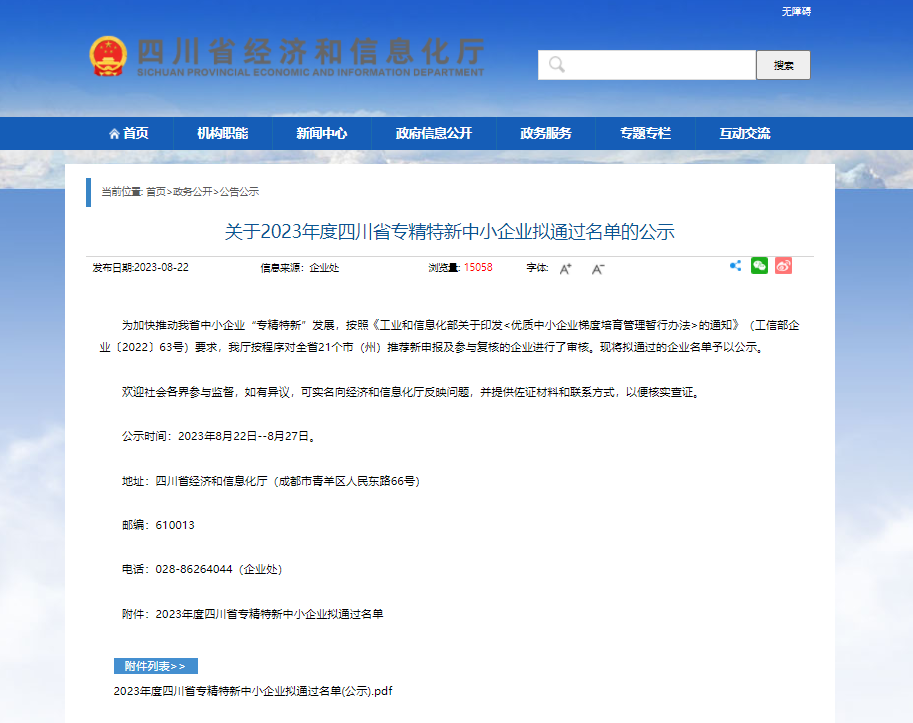Open the 互动交流 menu
Image resolution: width=913 pixels, height=723 pixels.
745,133
